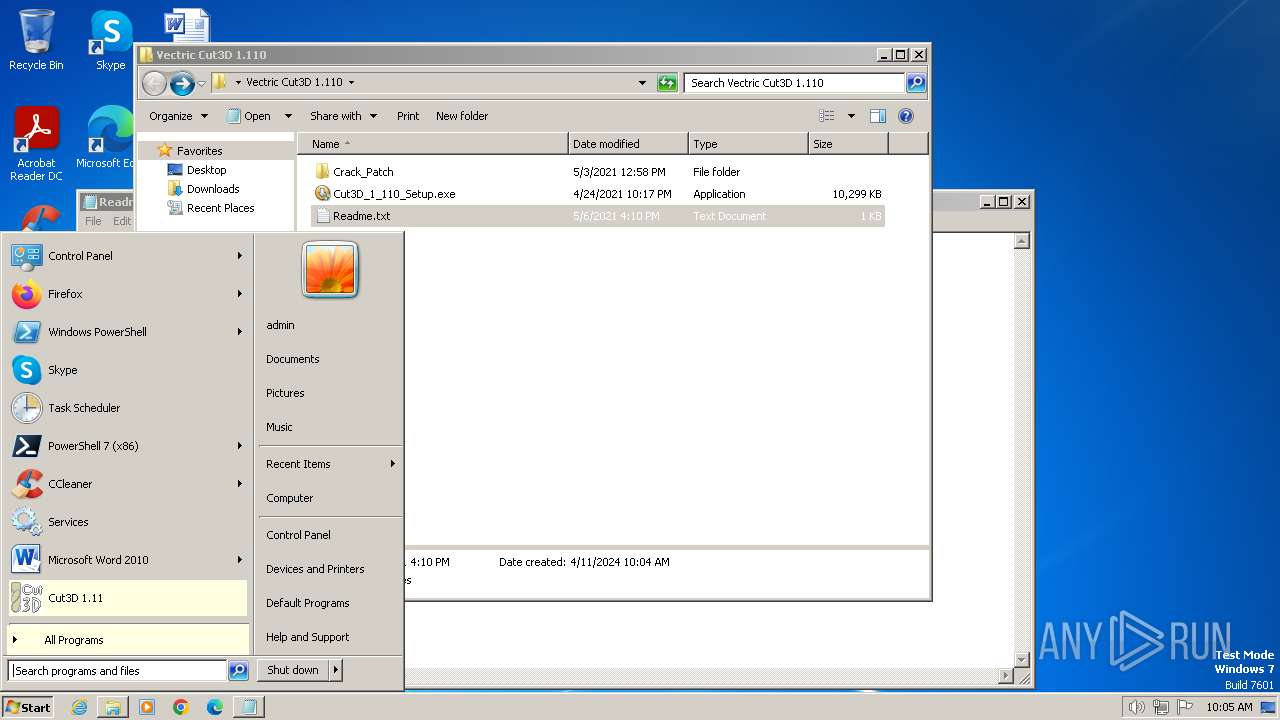Viewport: 1280px width, 720px height.
Task: Show All Programs list
Action: 128,640
